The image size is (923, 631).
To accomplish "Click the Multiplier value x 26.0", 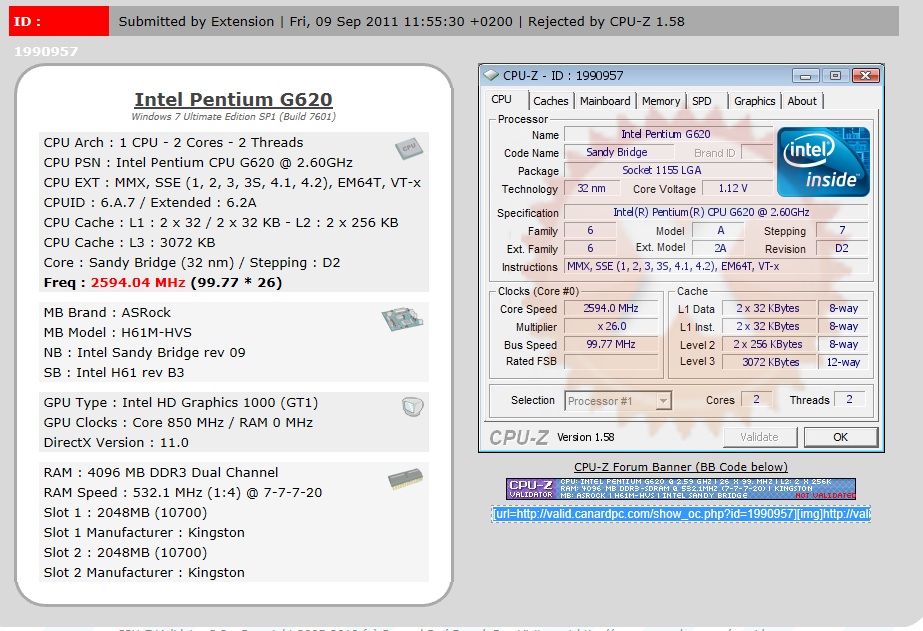I will (x=611, y=326).
